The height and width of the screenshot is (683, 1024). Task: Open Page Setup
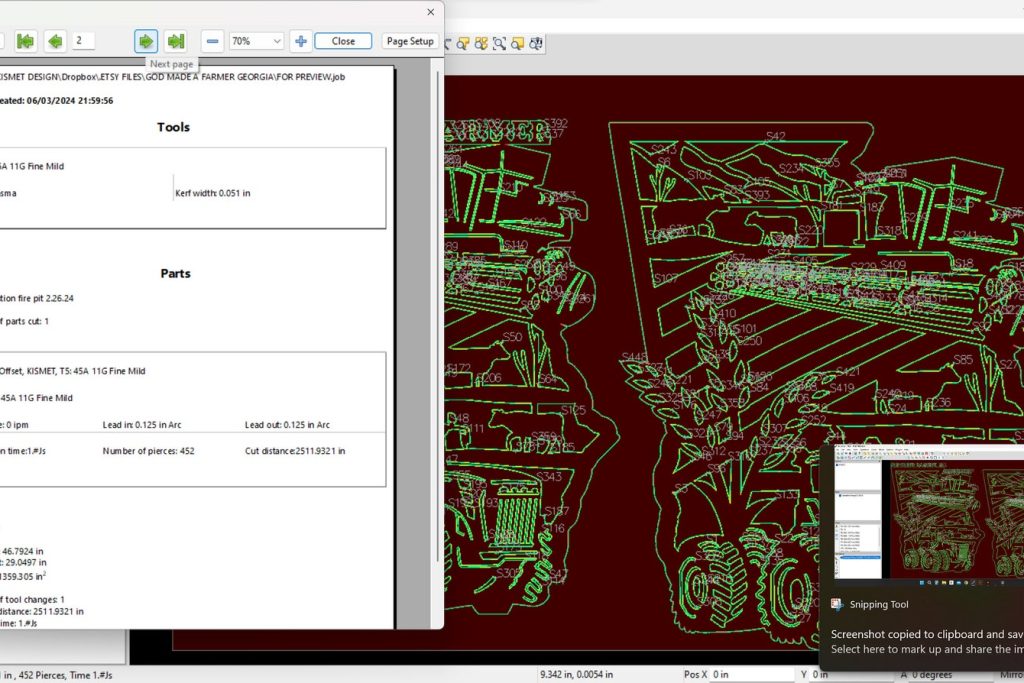[x=410, y=41]
